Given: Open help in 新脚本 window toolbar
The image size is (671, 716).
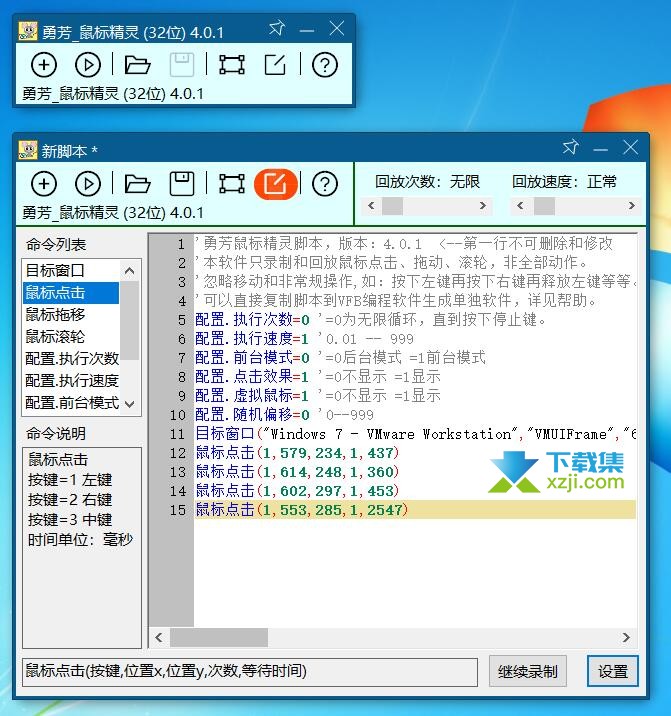Looking at the screenshot, I should (x=325, y=184).
